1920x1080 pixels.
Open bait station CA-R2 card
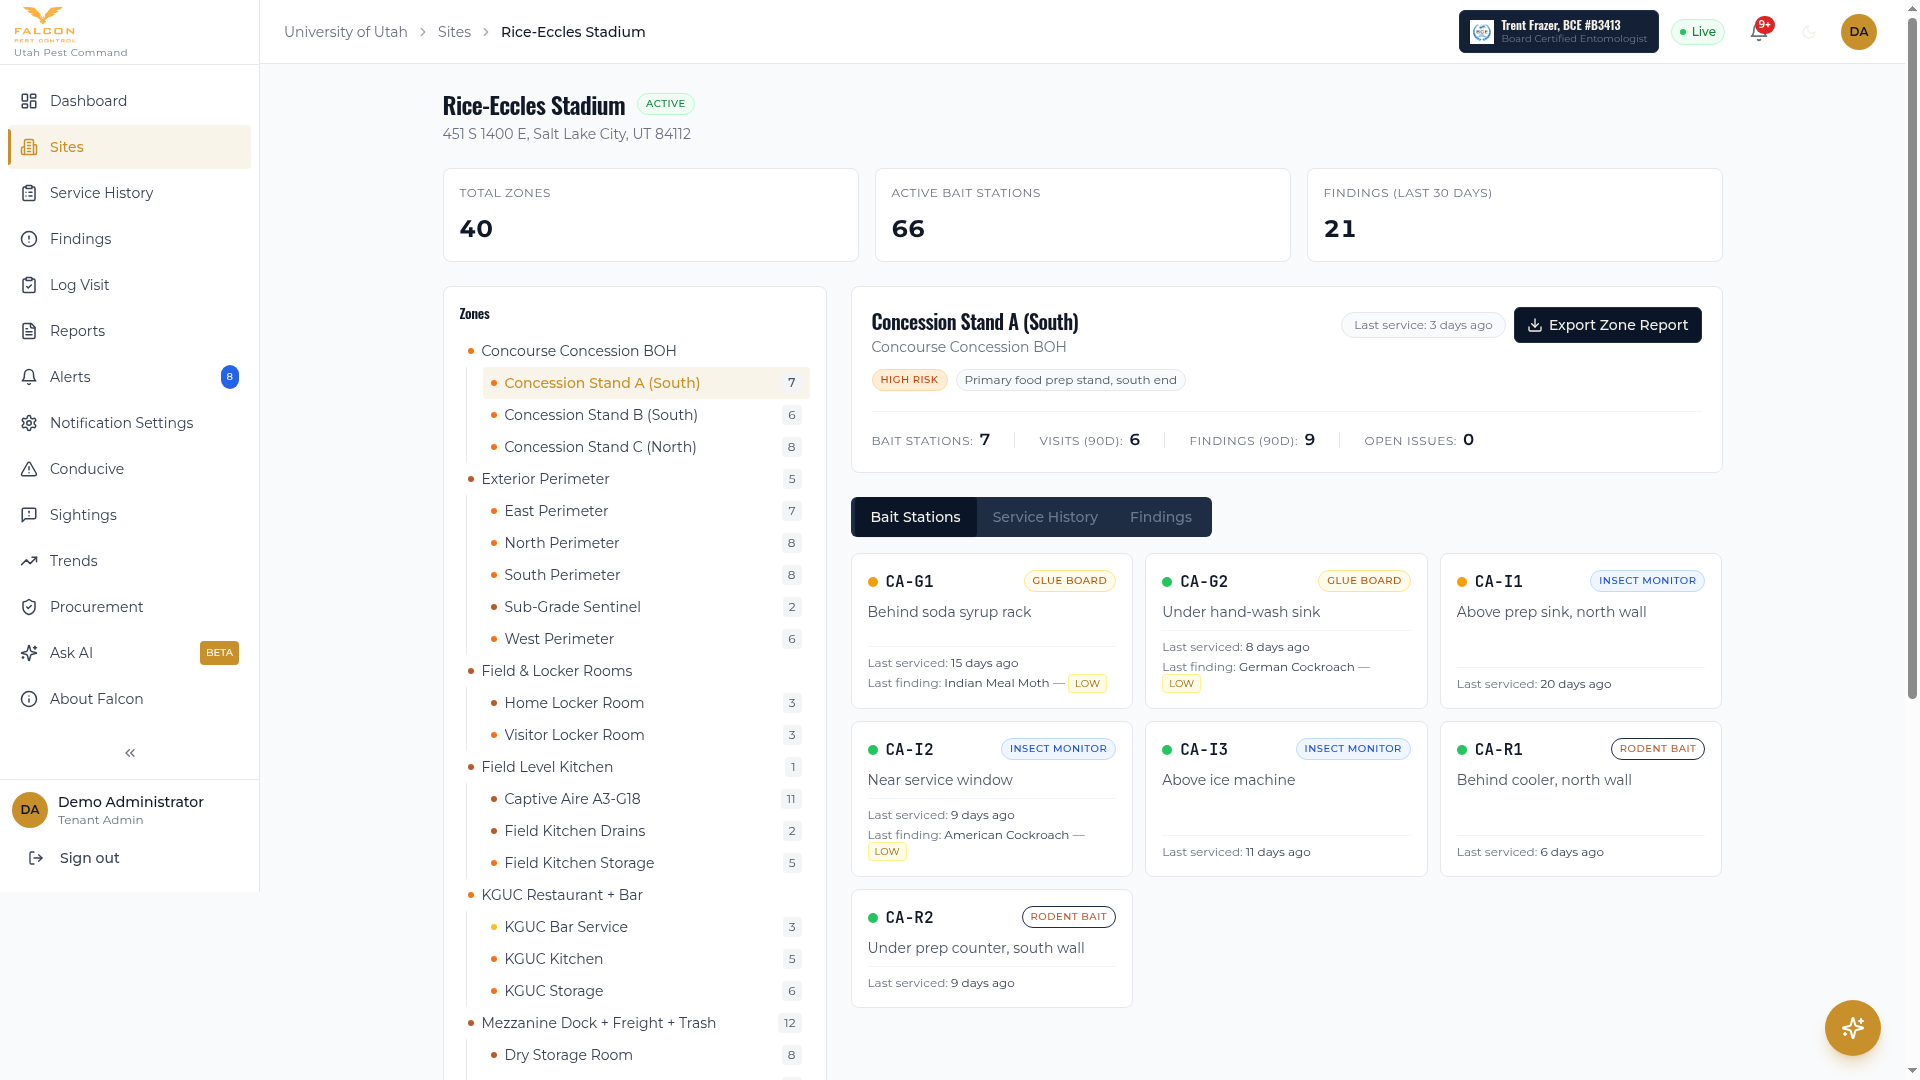point(991,948)
